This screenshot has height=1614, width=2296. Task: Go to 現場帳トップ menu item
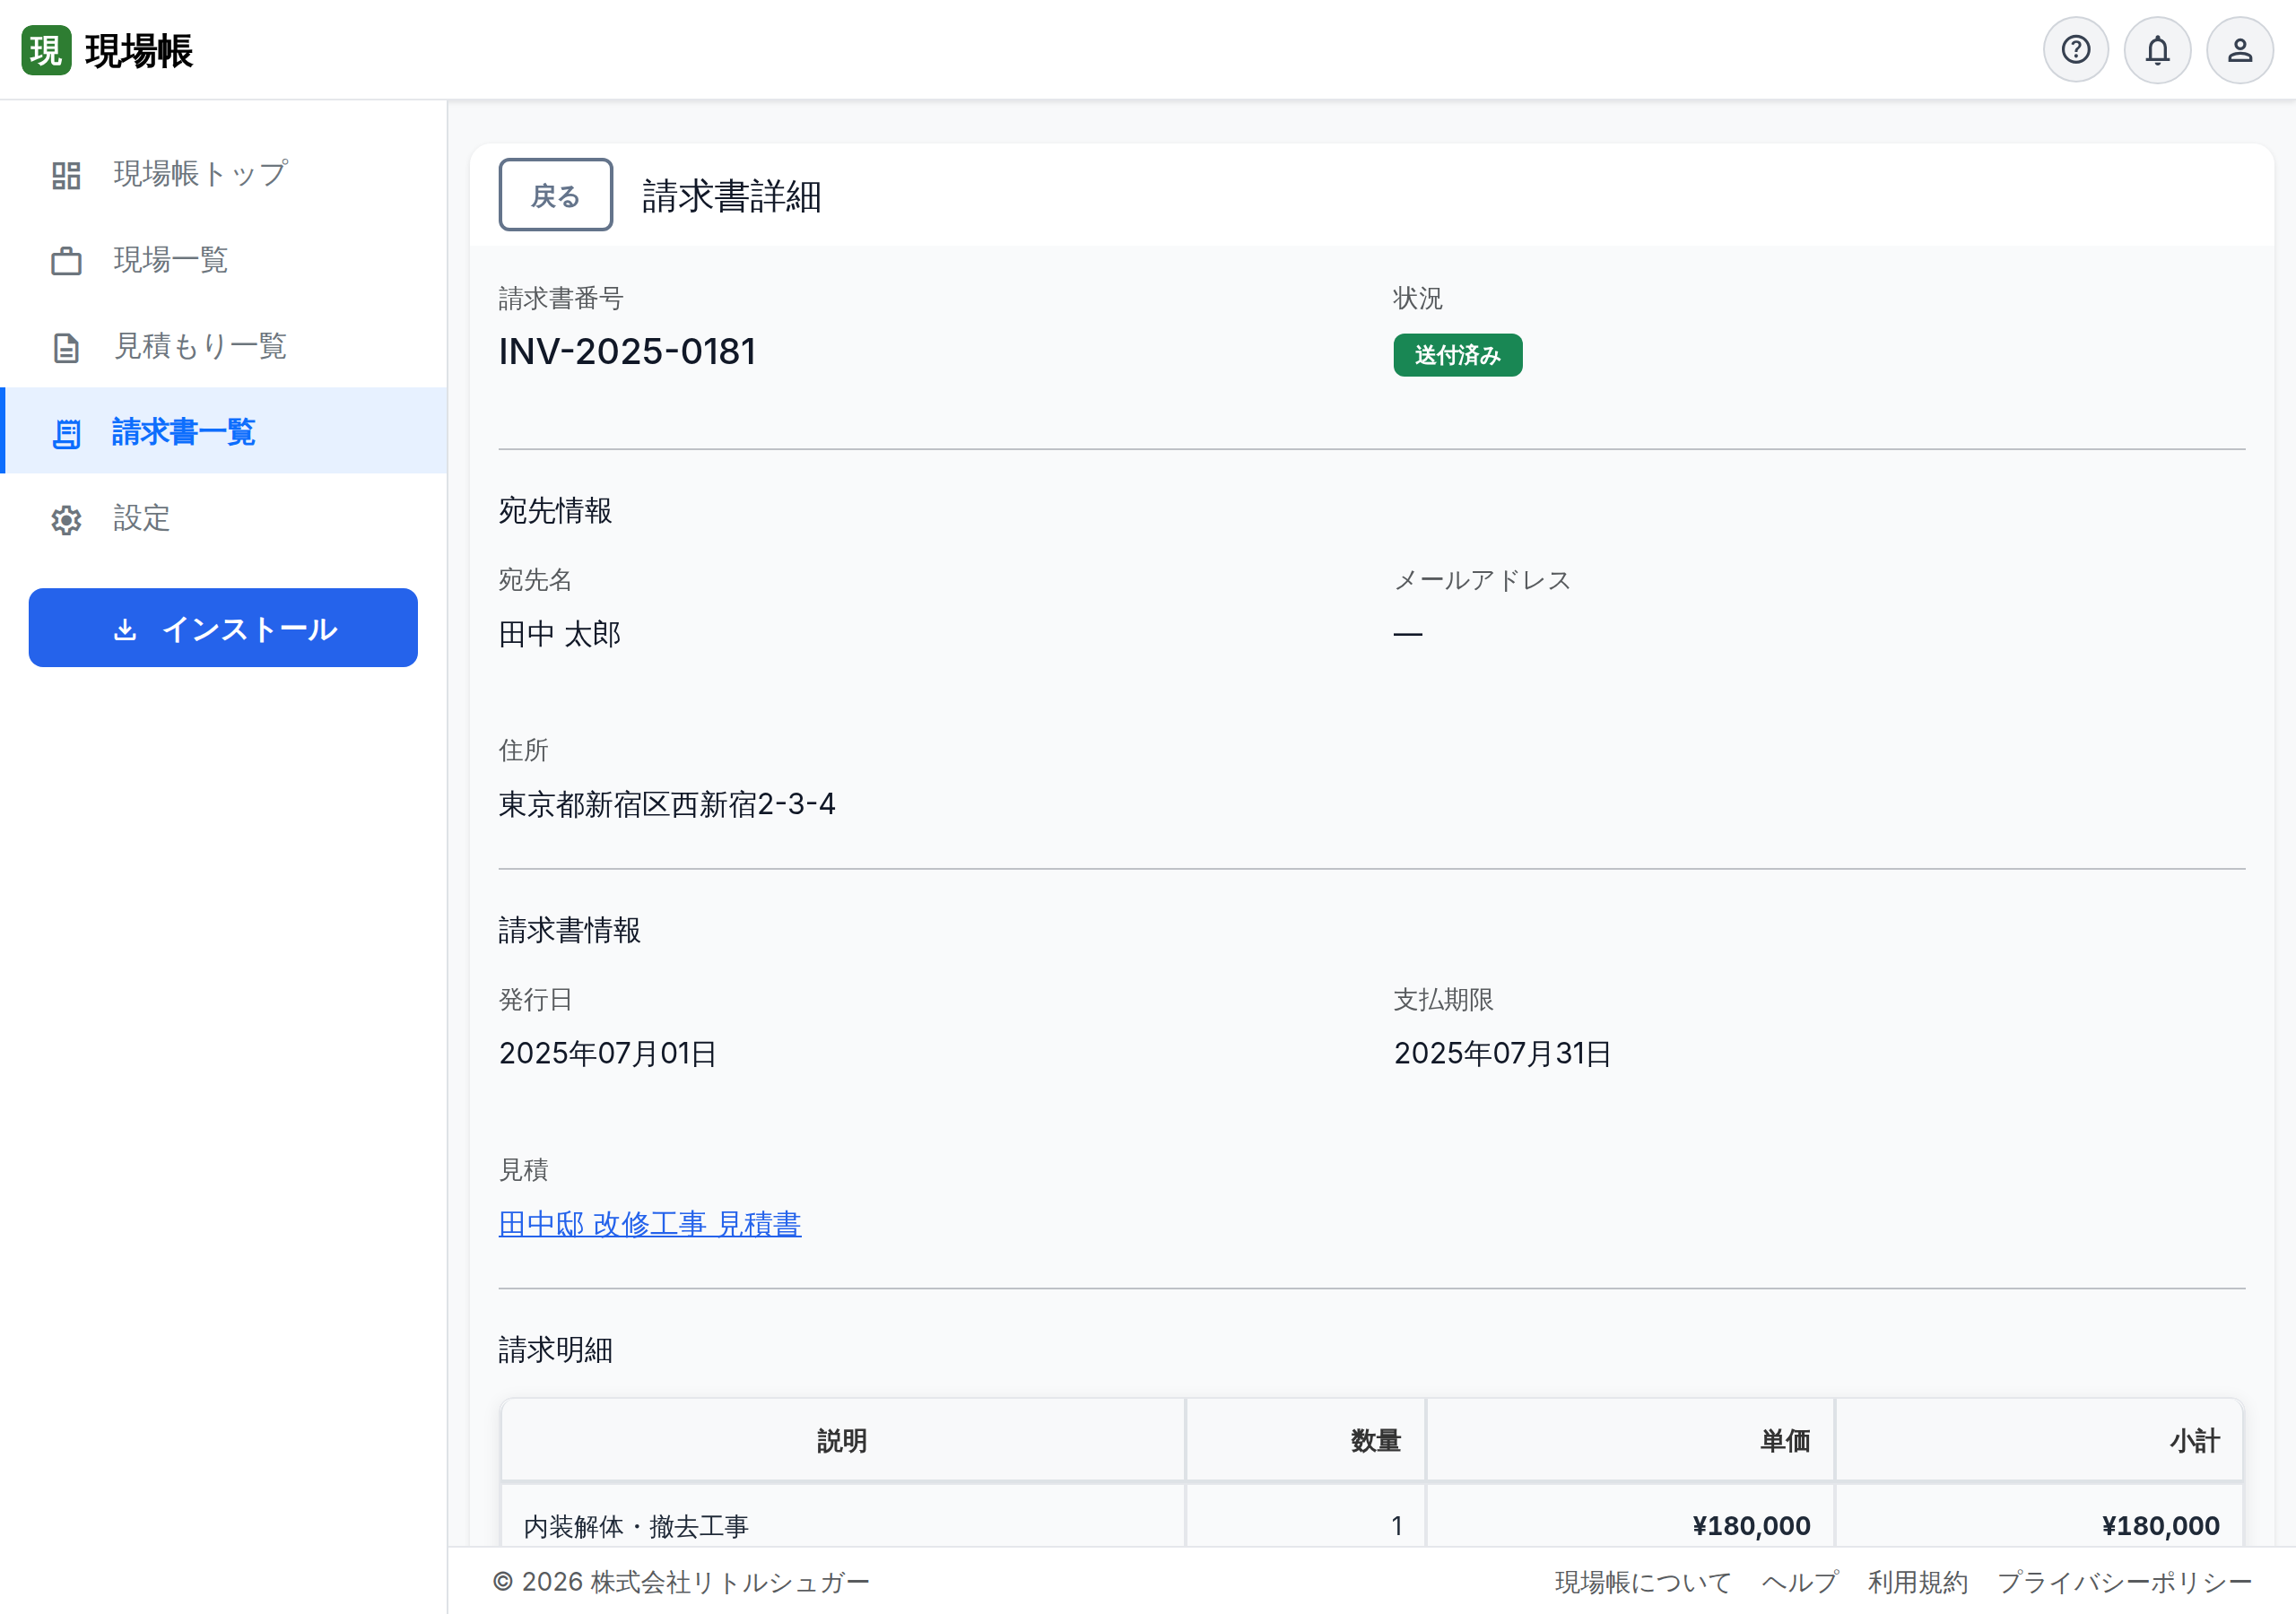coord(224,174)
